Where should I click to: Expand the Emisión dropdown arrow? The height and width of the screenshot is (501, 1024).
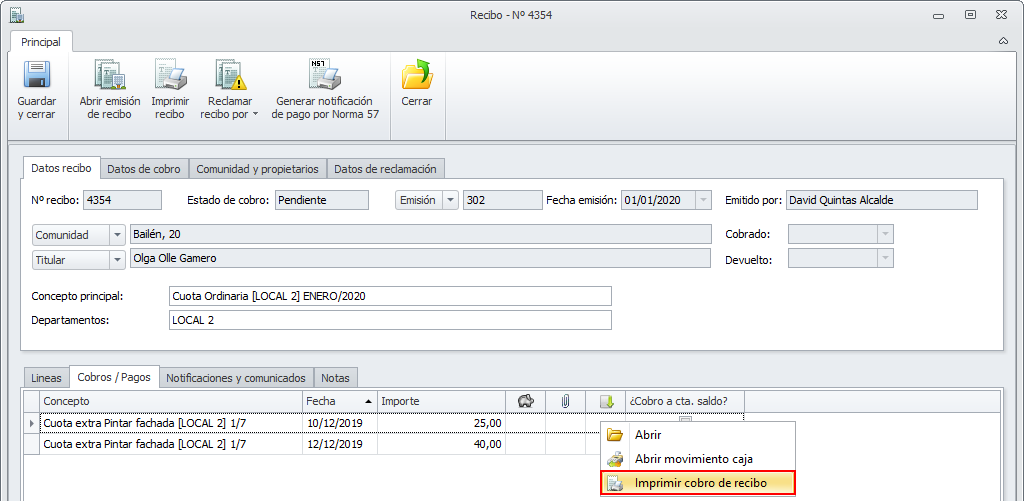451,201
